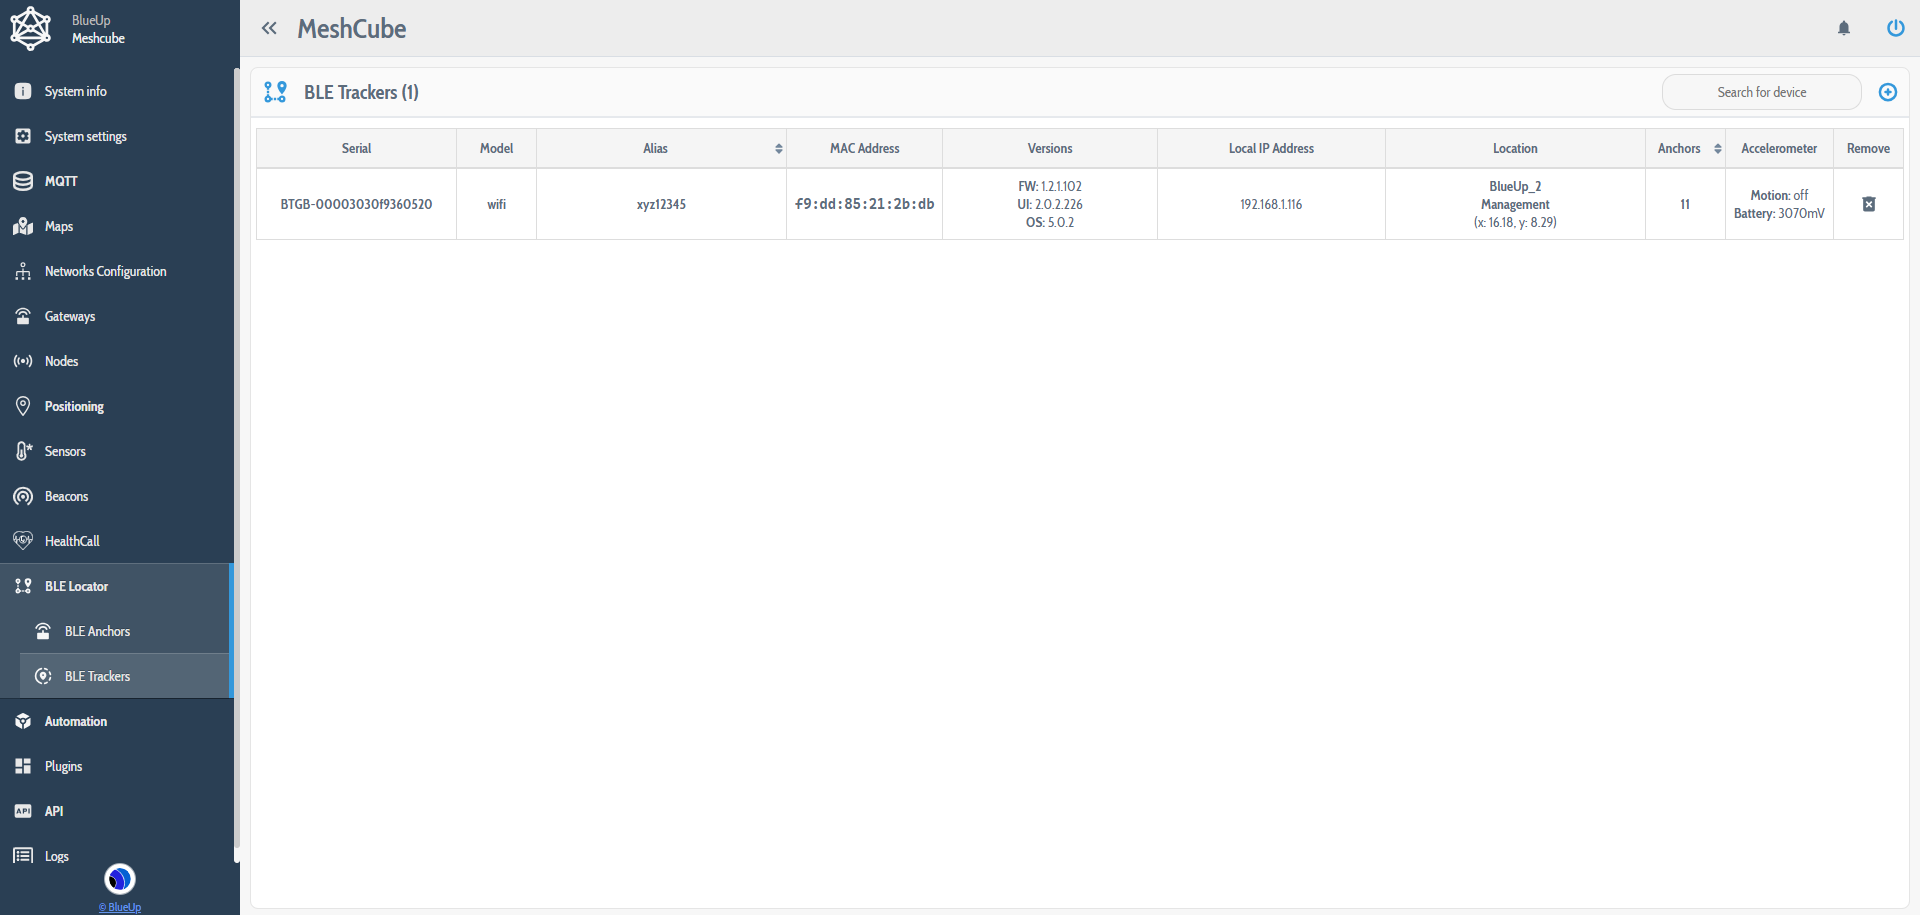Sort table by Anchors column arrows
The image size is (1920, 915).
point(1717,149)
